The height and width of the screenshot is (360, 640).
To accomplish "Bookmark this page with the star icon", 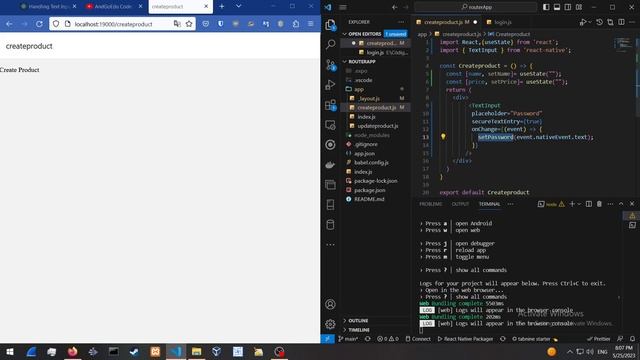I will [189, 24].
